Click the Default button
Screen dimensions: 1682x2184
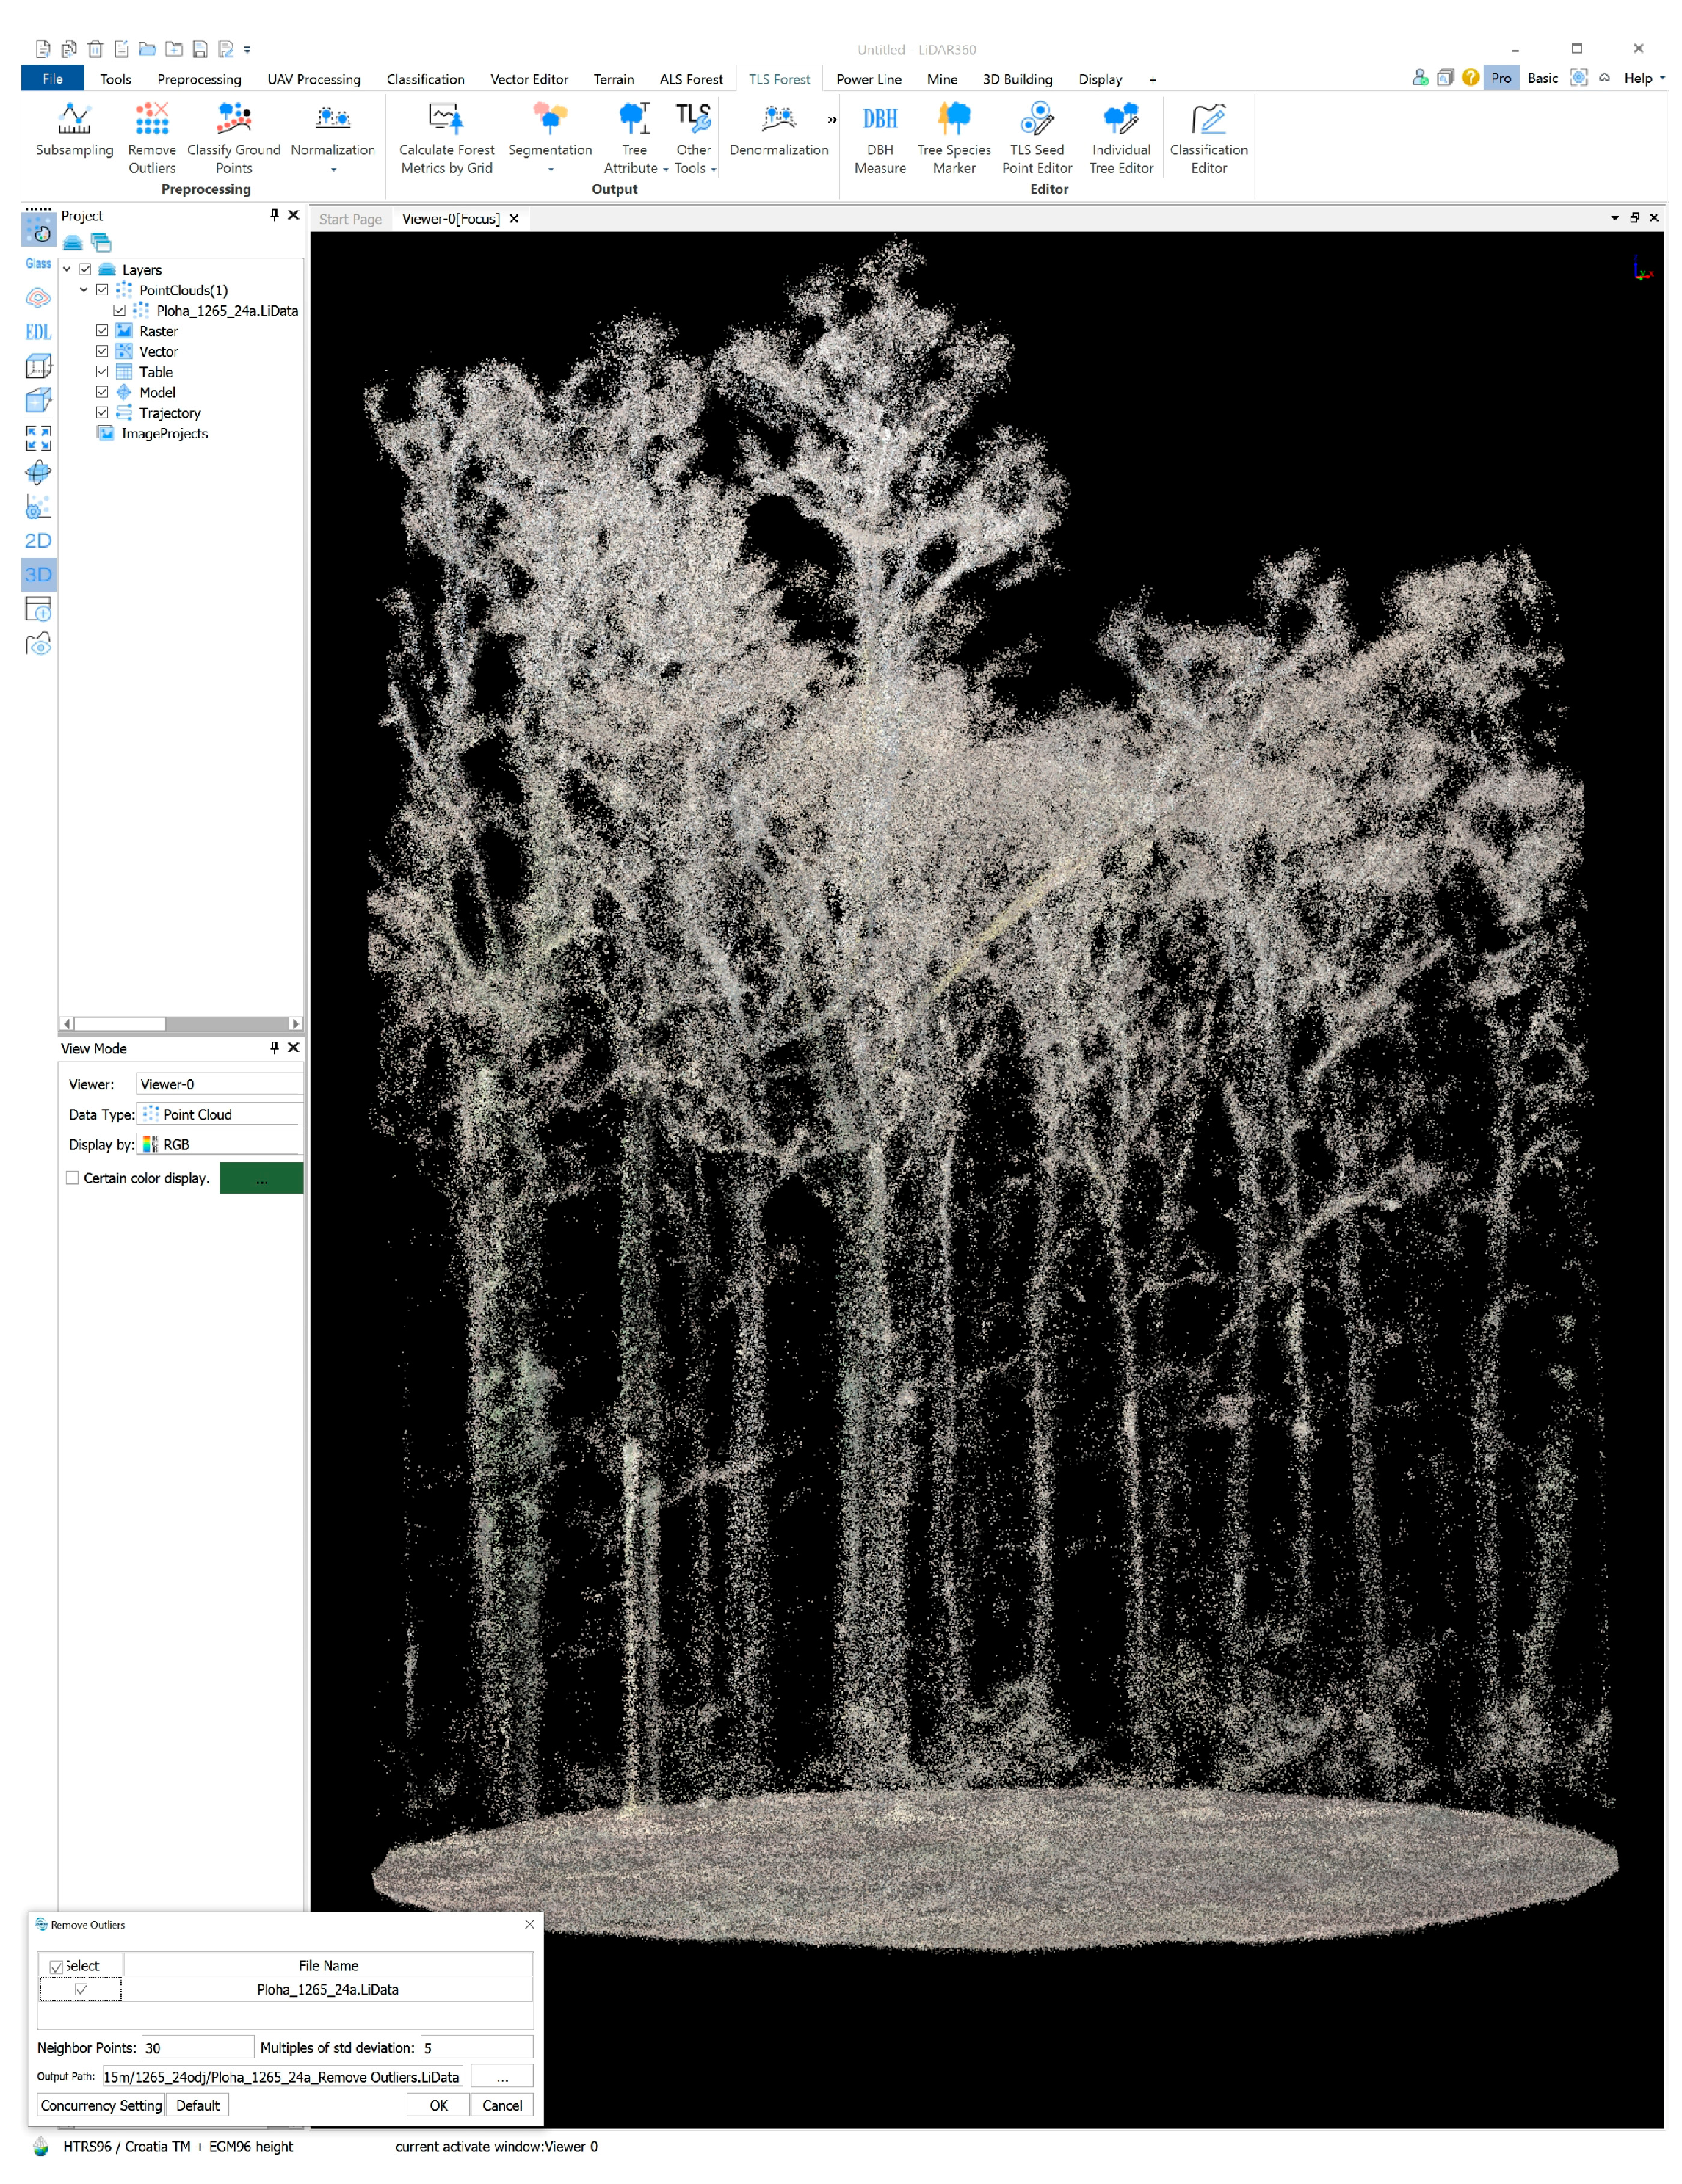(x=198, y=2105)
